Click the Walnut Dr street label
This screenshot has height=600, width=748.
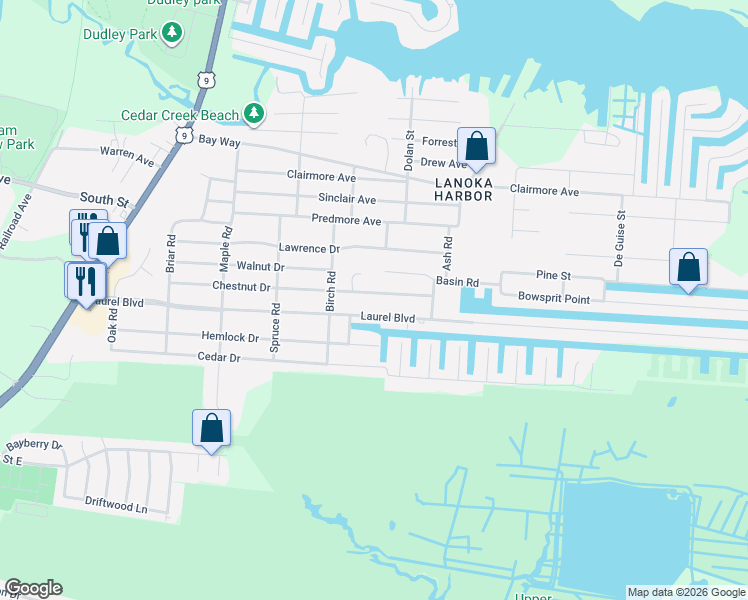click(260, 266)
